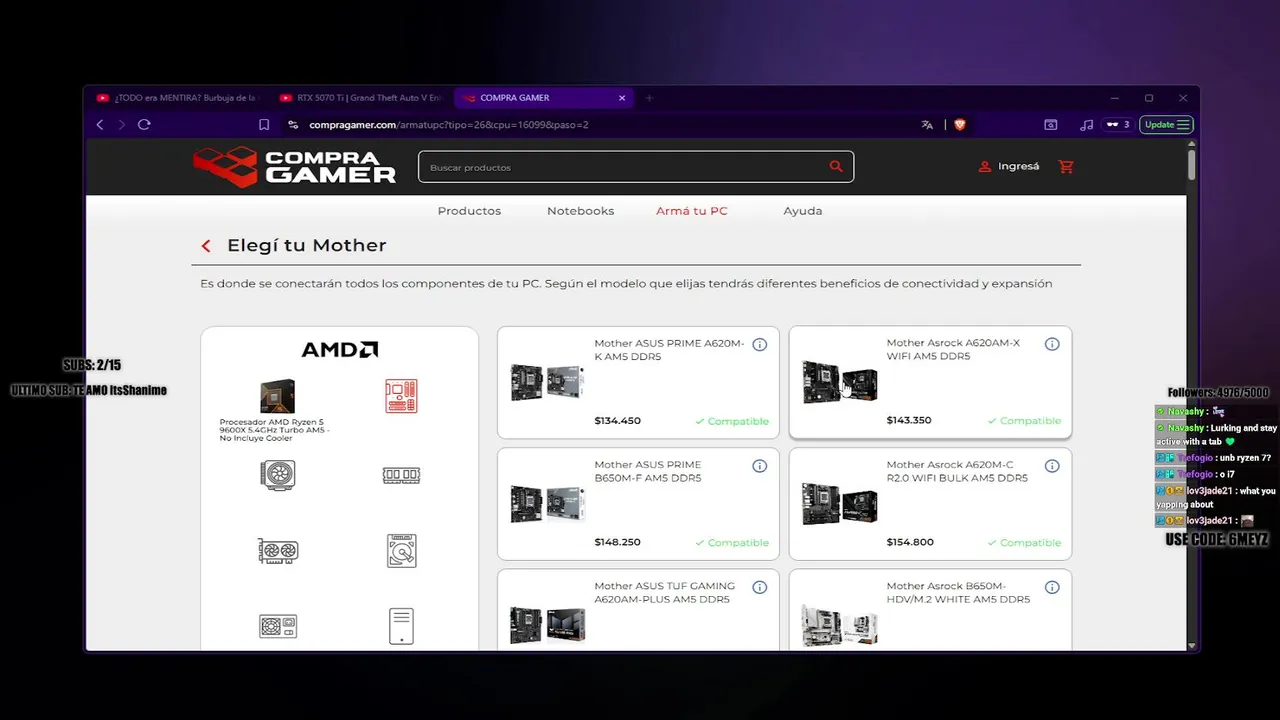1280x720 pixels.
Task: Open the Brave Shields lion icon
Action: coord(960,125)
